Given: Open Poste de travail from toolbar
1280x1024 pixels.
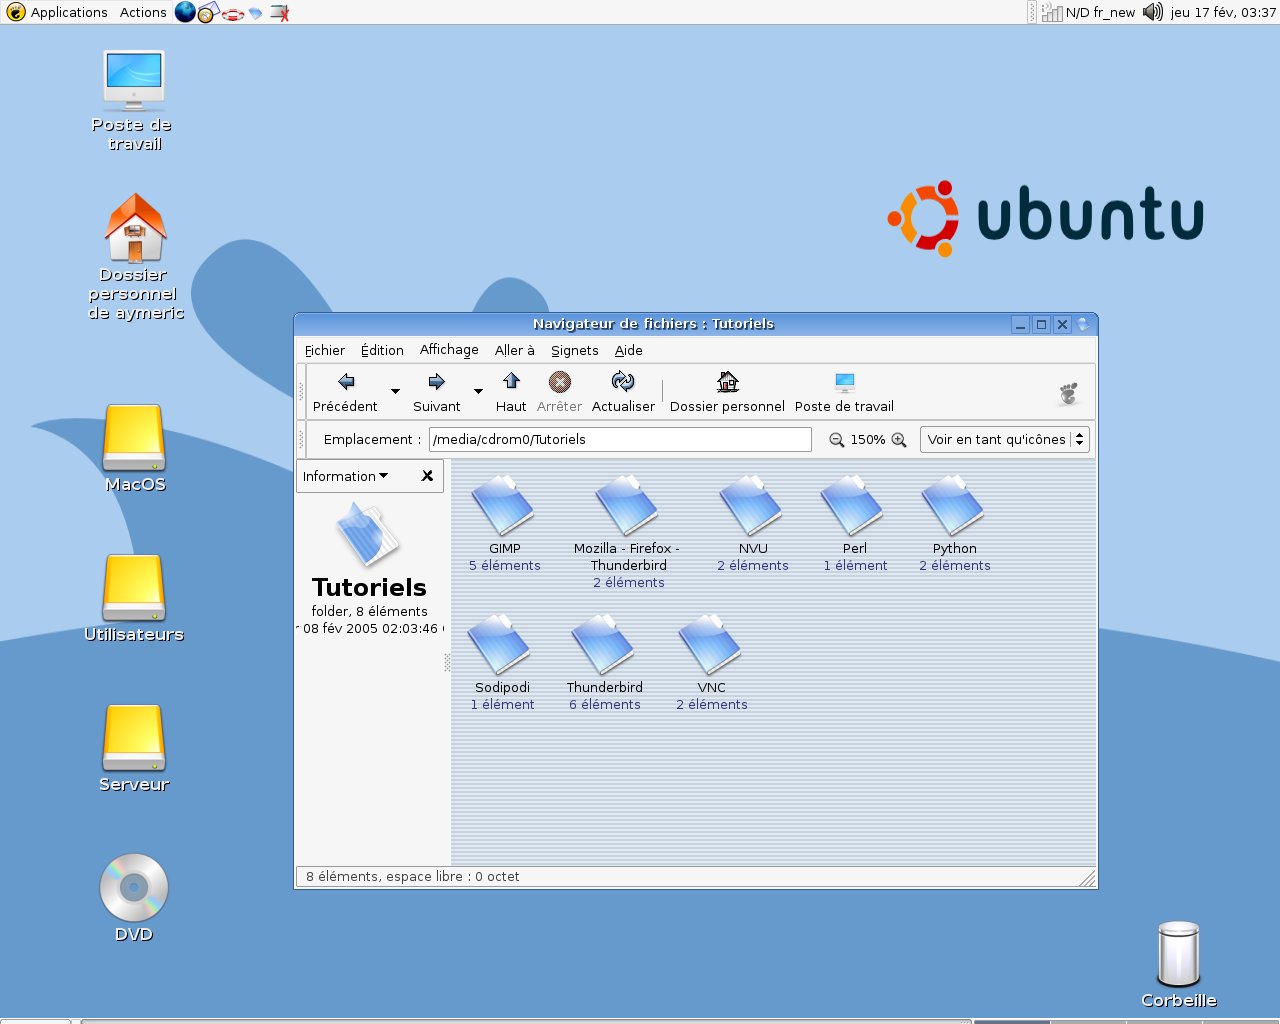Looking at the screenshot, I should 844,391.
